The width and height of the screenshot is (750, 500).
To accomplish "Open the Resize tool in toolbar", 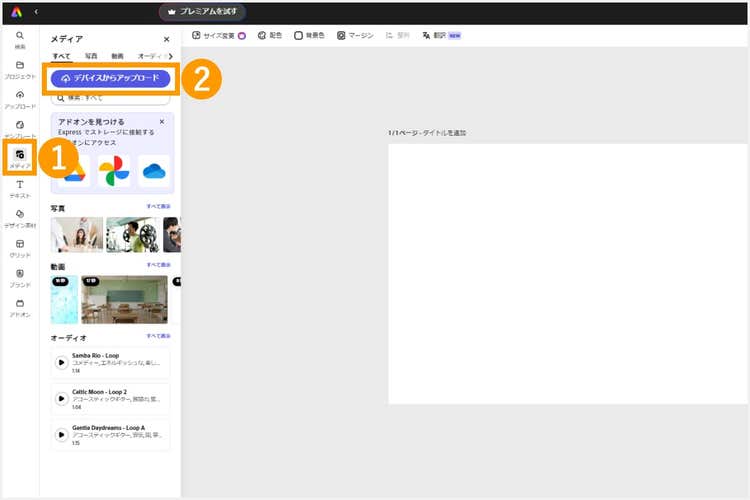I will point(219,35).
